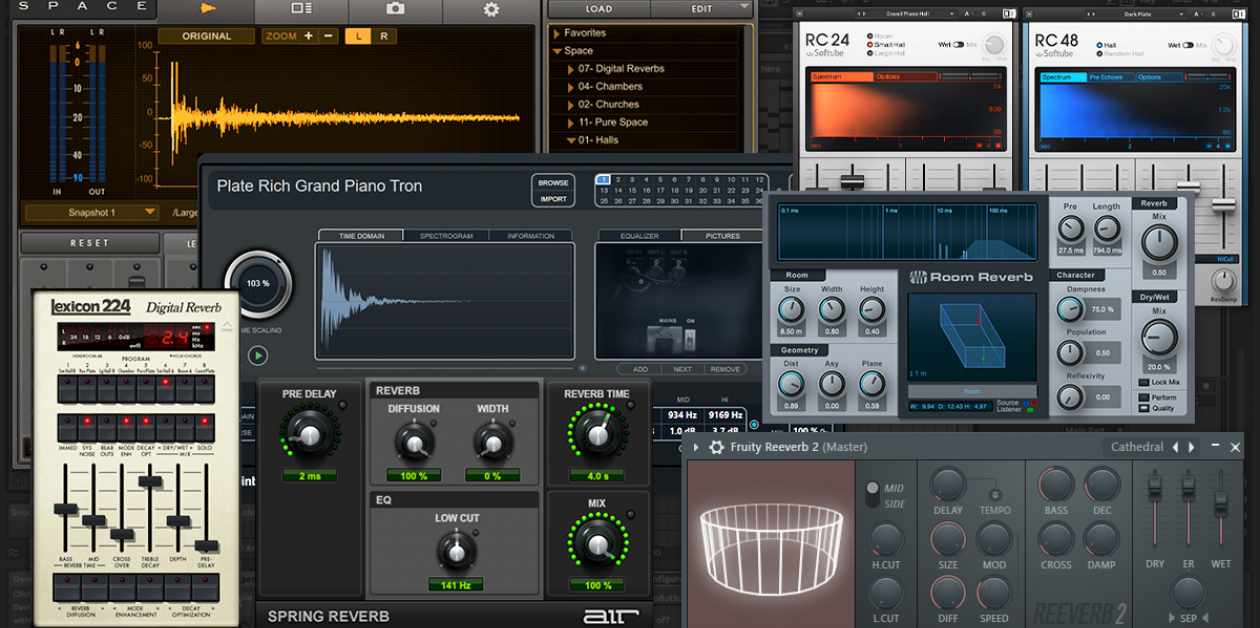Click the time scaling 103 % dial

(x=258, y=284)
